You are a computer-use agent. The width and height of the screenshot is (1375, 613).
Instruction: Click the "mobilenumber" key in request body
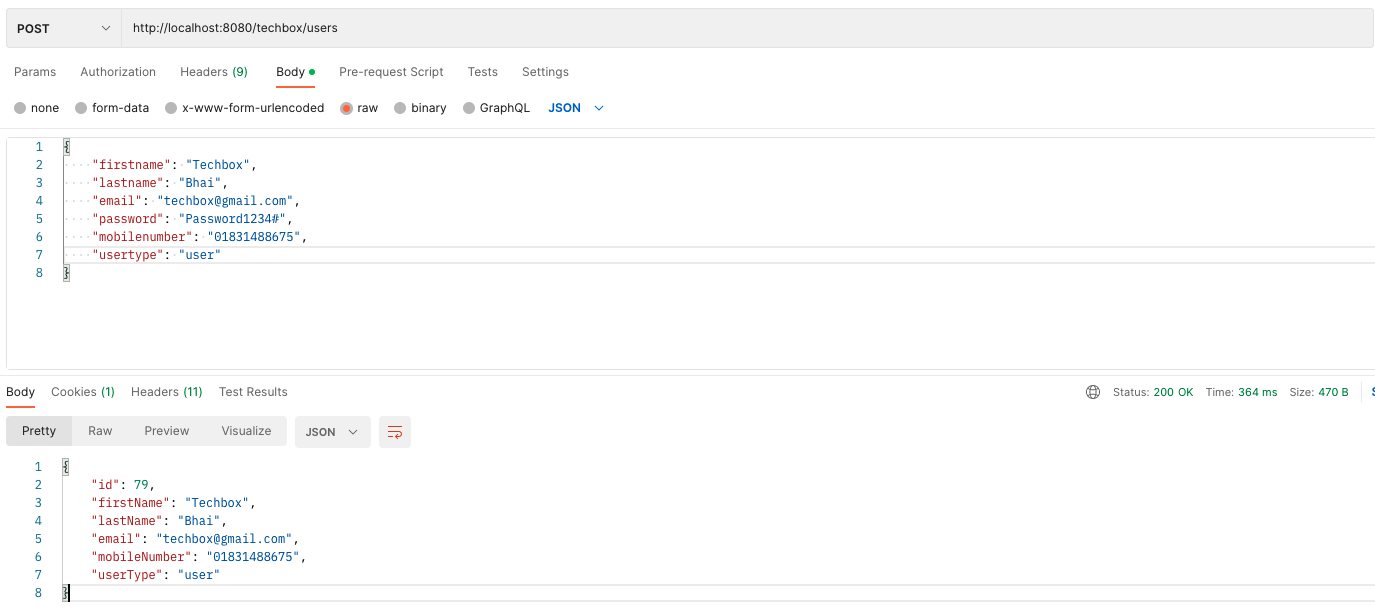pos(142,237)
